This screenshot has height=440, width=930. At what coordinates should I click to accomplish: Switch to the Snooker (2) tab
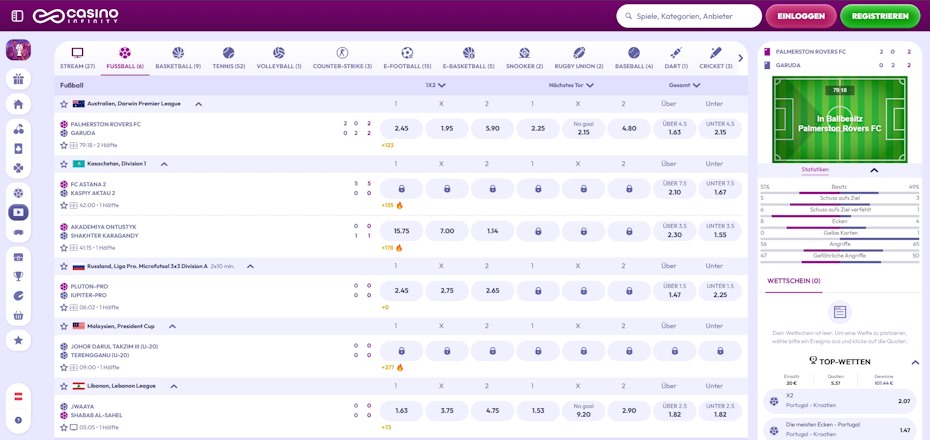tap(524, 58)
